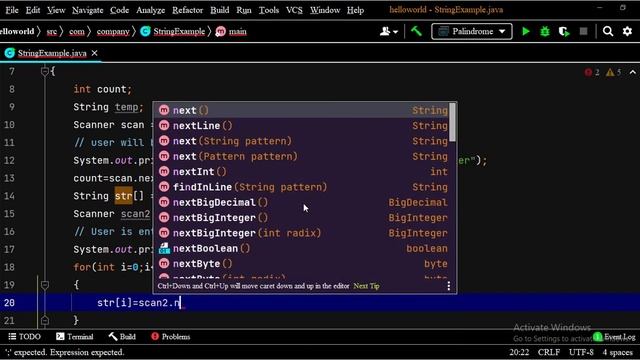Click the com breadcrumb
The width and height of the screenshot is (640, 360).
click(x=76, y=31)
